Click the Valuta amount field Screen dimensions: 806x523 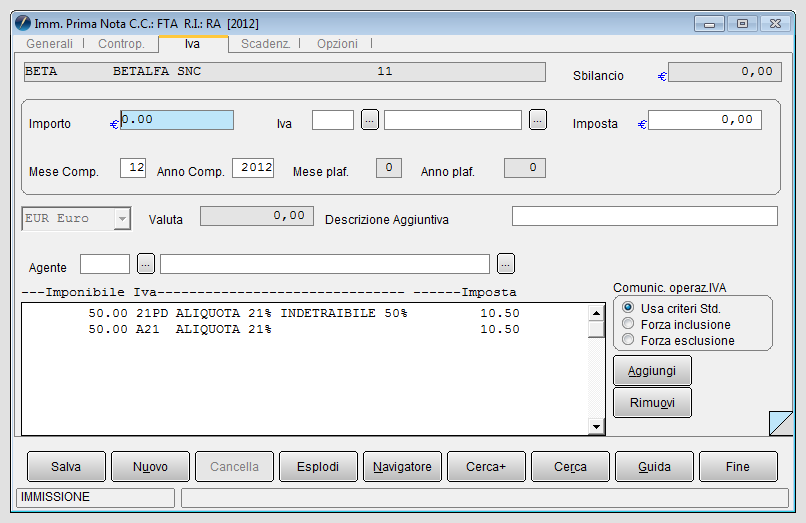pos(257,216)
